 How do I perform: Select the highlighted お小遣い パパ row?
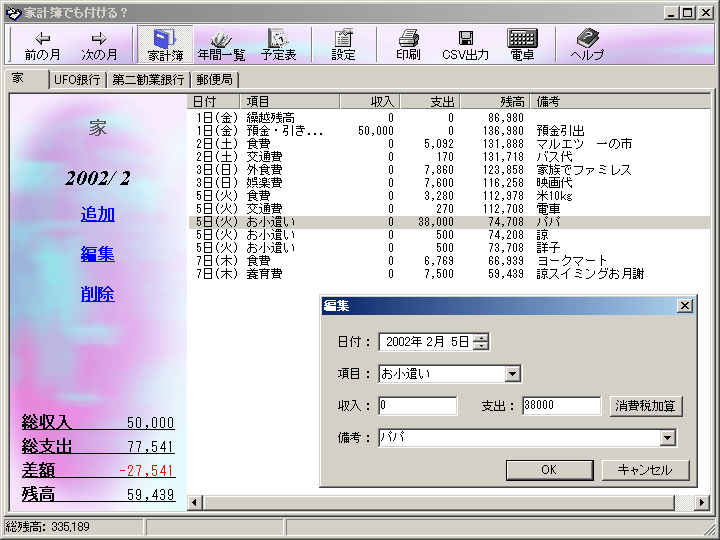(x=449, y=222)
